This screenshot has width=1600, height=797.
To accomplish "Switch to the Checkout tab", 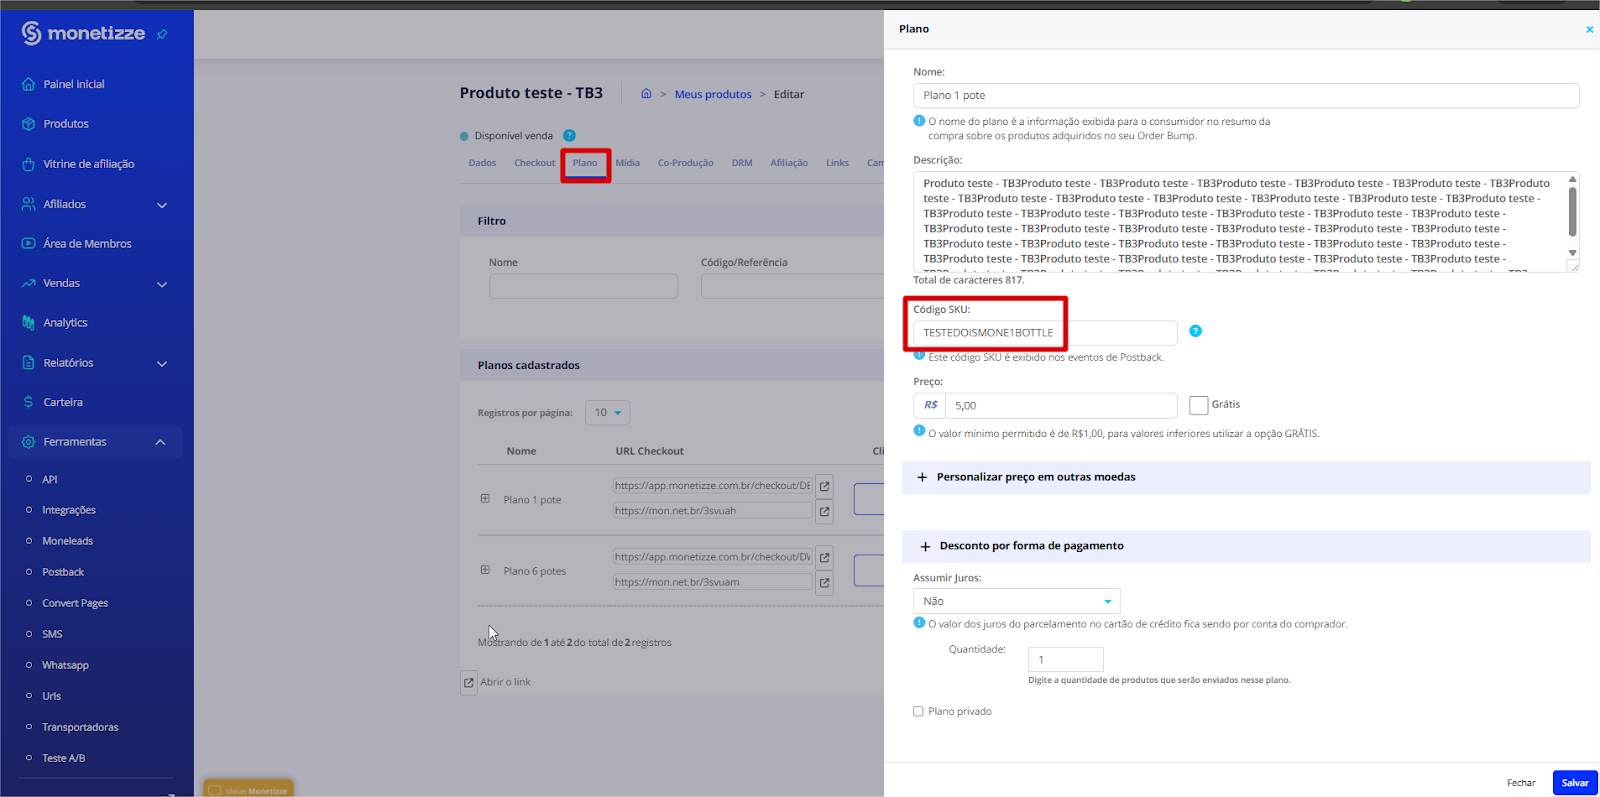I will pos(534,163).
